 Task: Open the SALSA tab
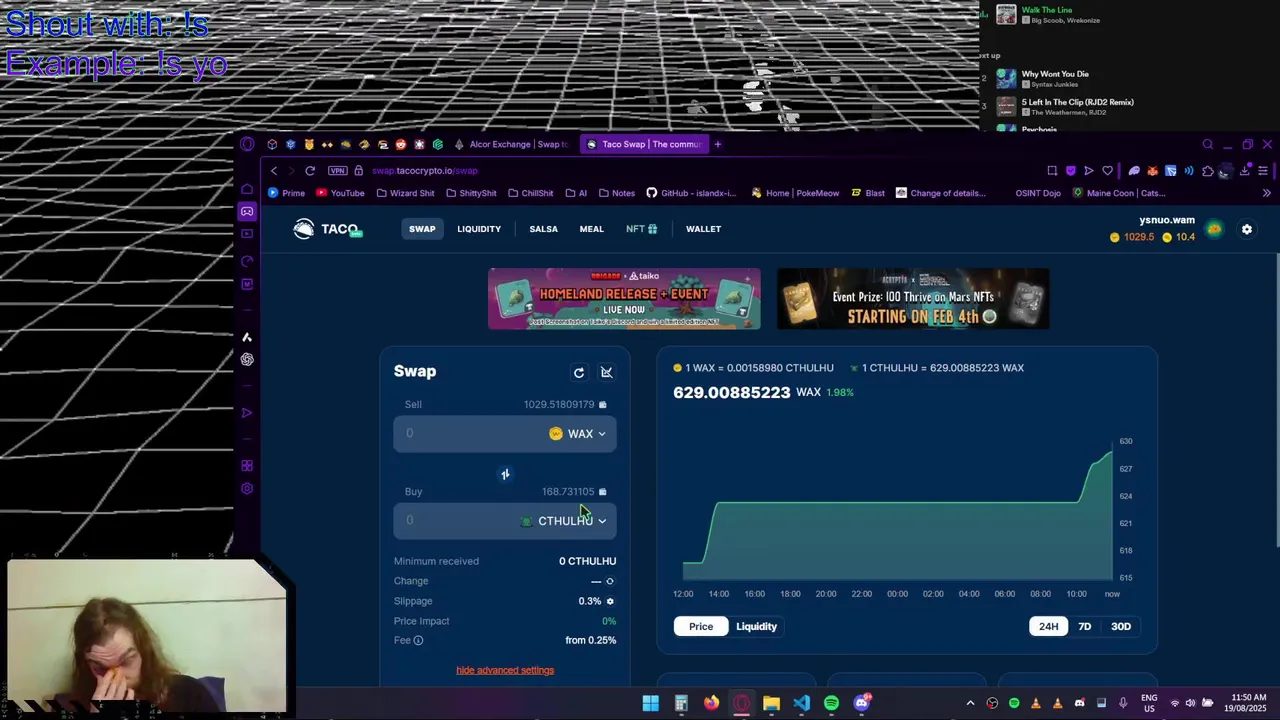pos(544,229)
